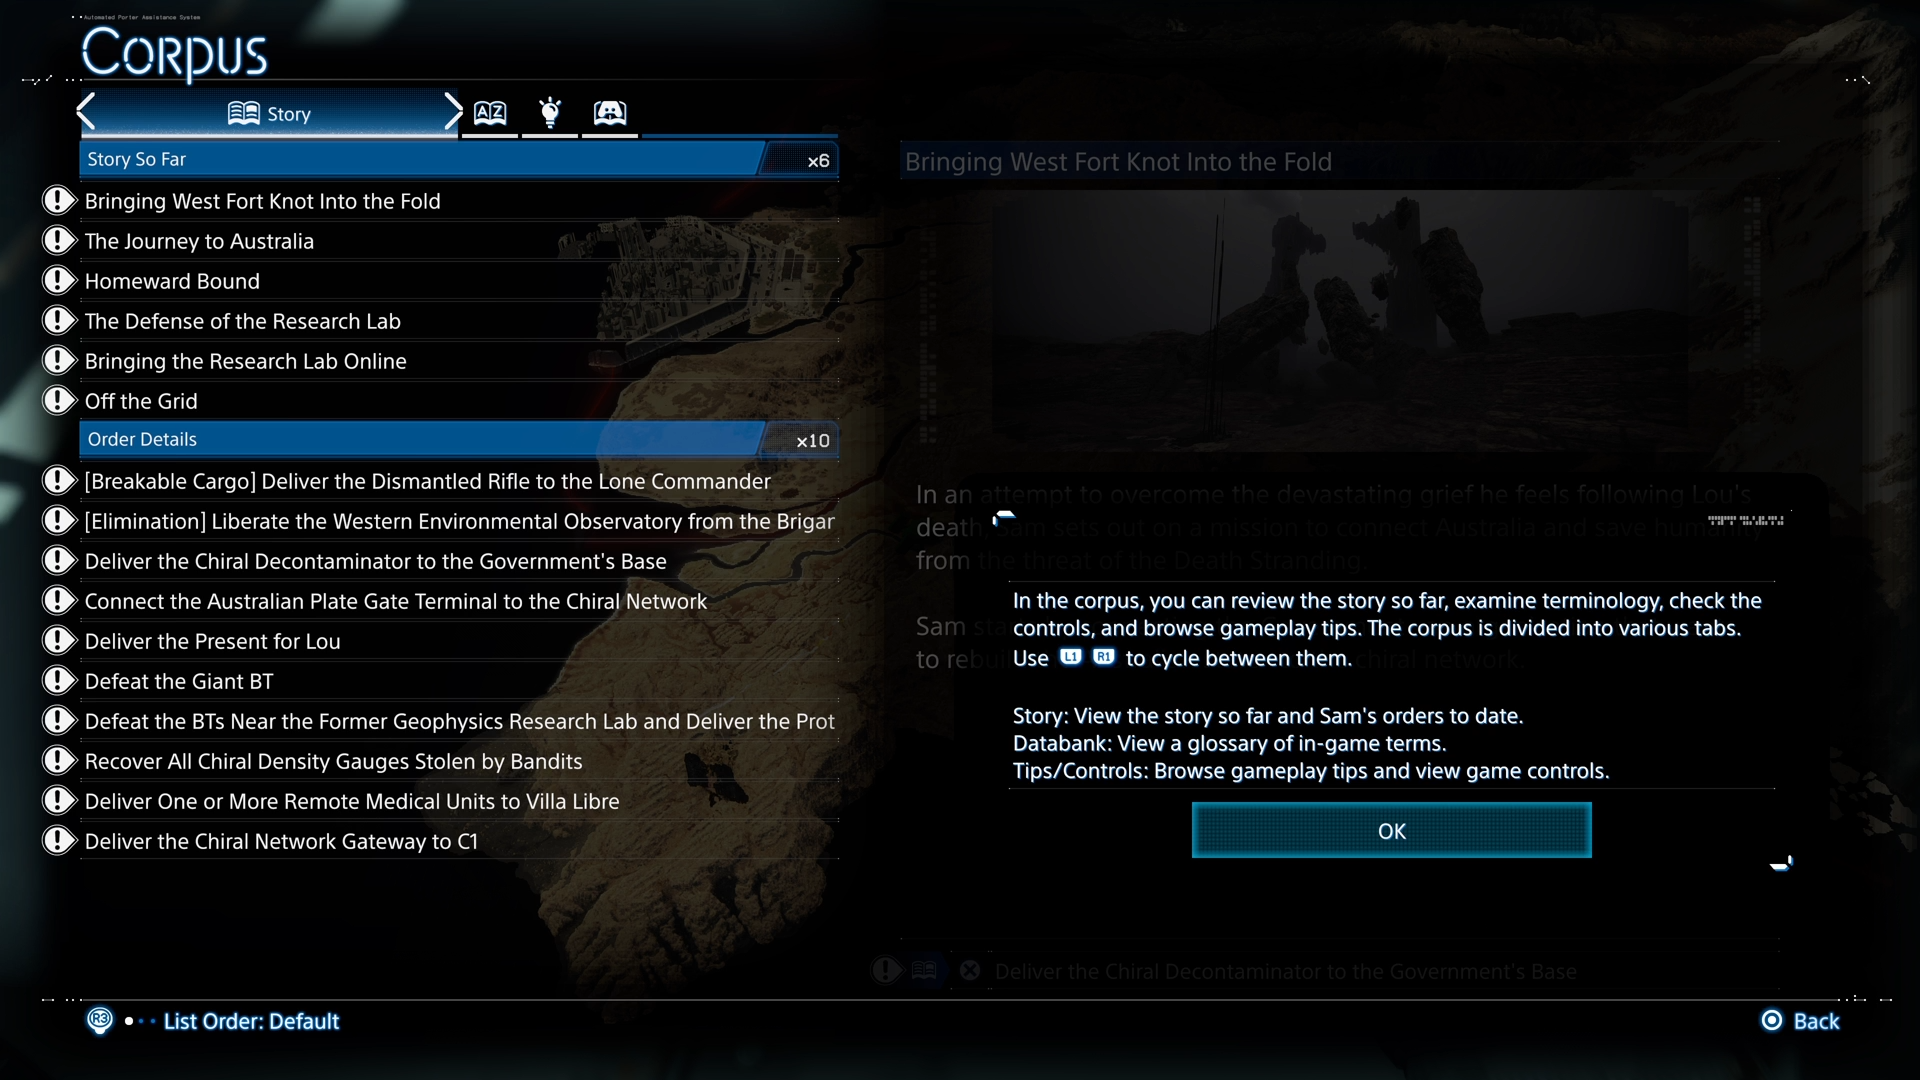Image resolution: width=1920 pixels, height=1080 pixels.
Task: Click the circle button icon next to Back
Action: [1772, 1020]
